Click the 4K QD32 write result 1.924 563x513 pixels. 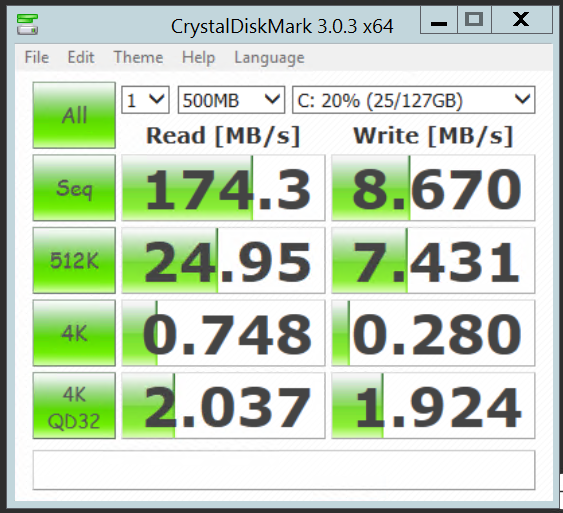[x=433, y=405]
